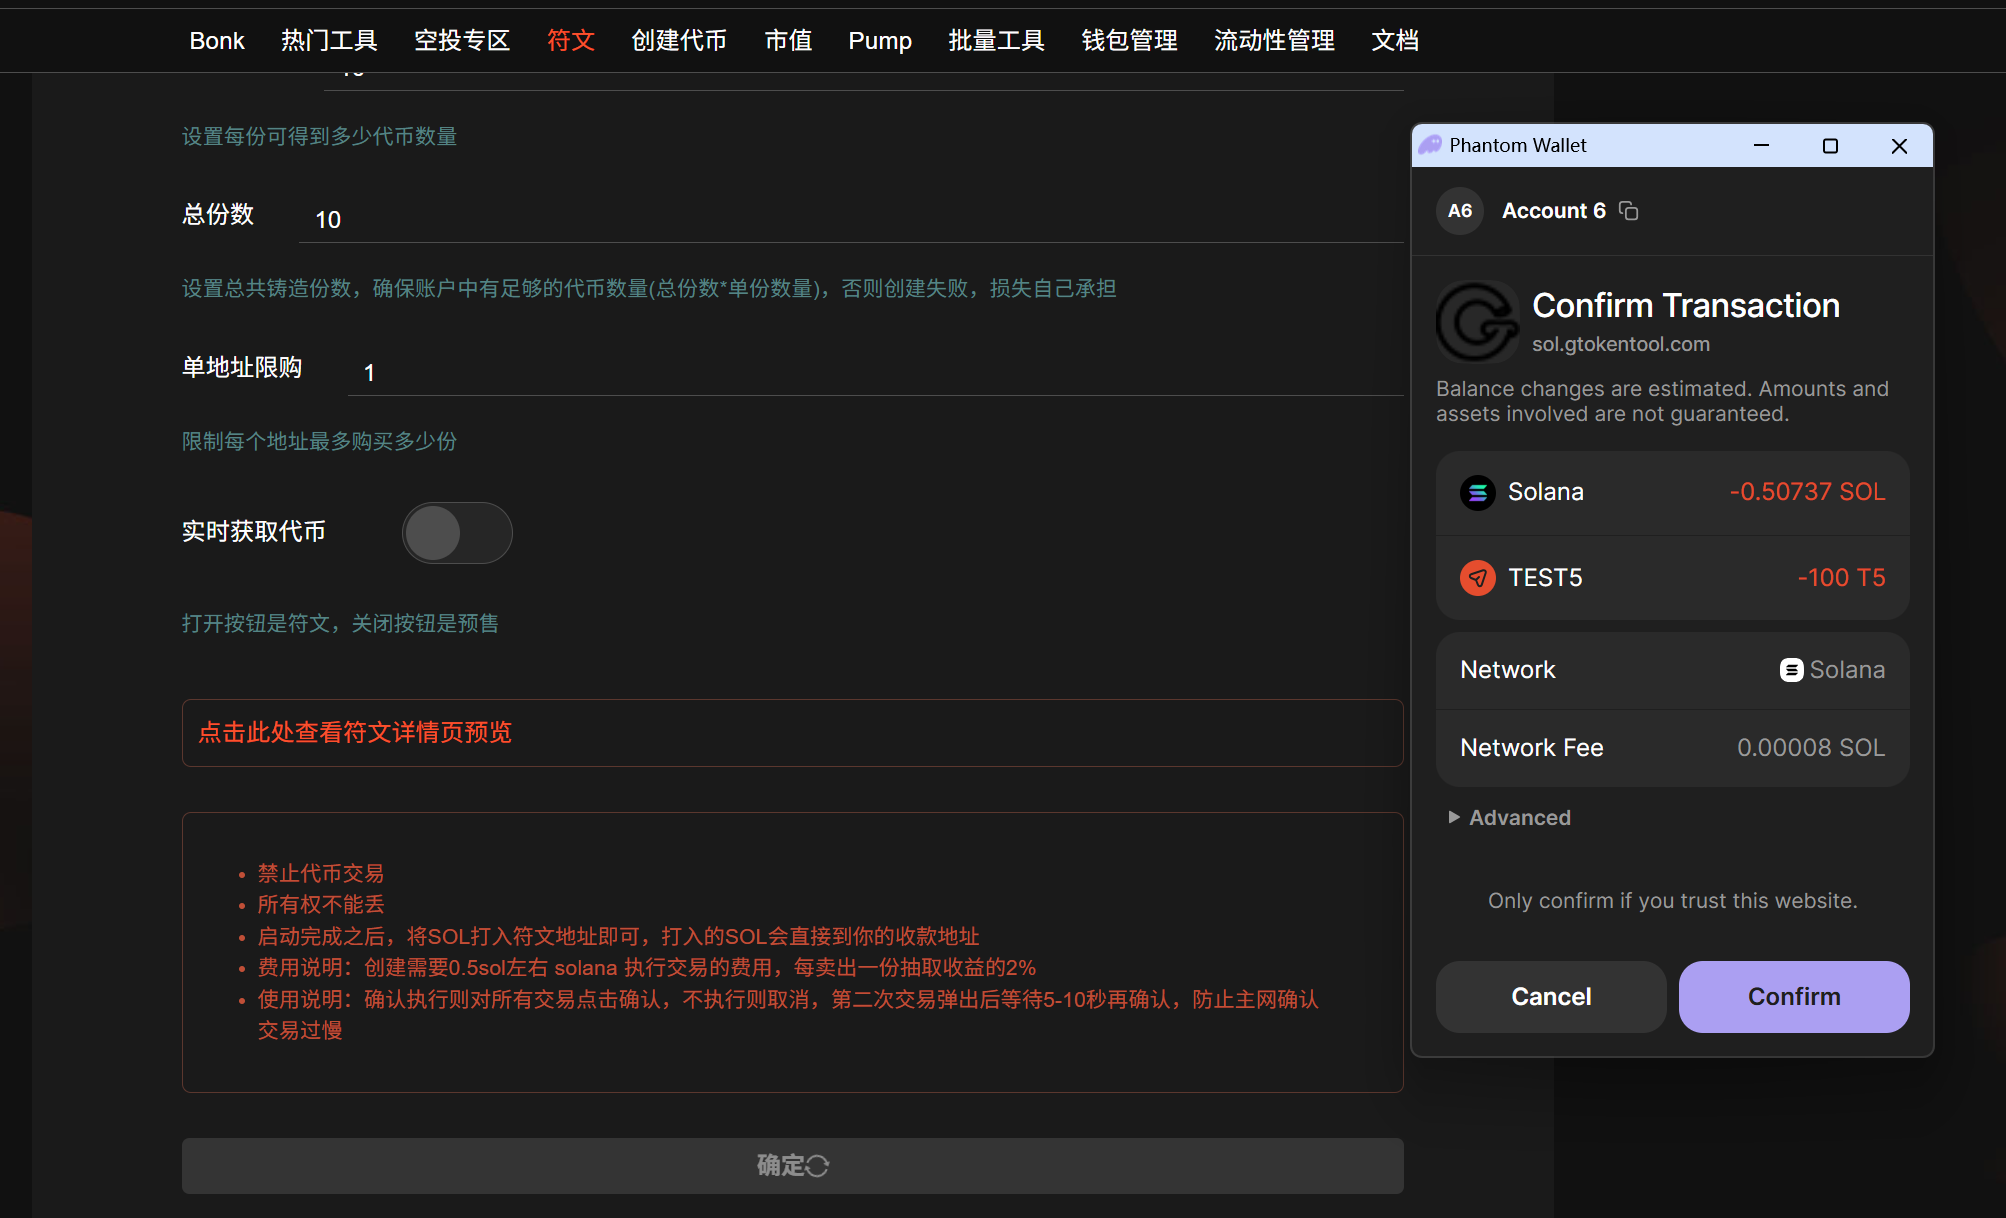Click the 总份数 input field
This screenshot has height=1218, width=2006.
[x=850, y=220]
